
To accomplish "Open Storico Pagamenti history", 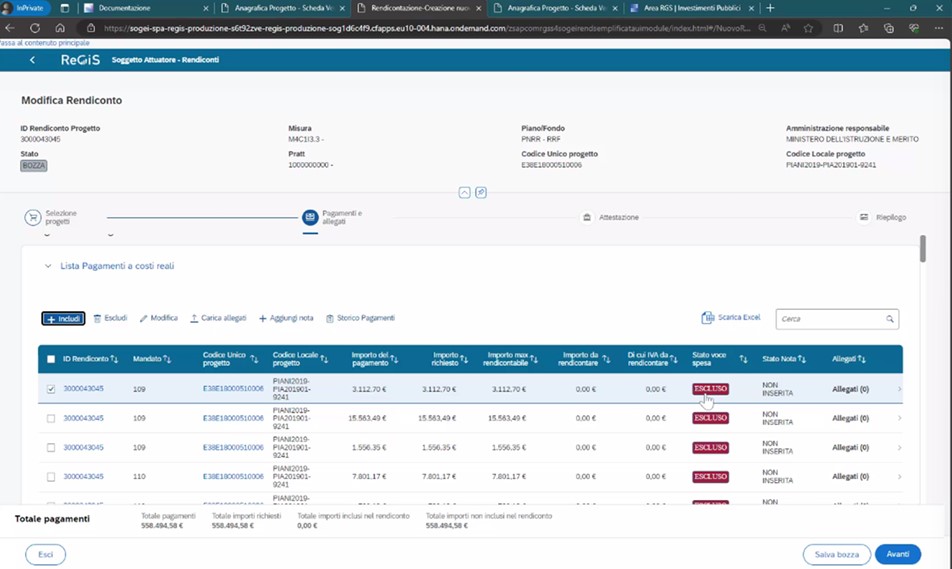I will tap(360, 318).
